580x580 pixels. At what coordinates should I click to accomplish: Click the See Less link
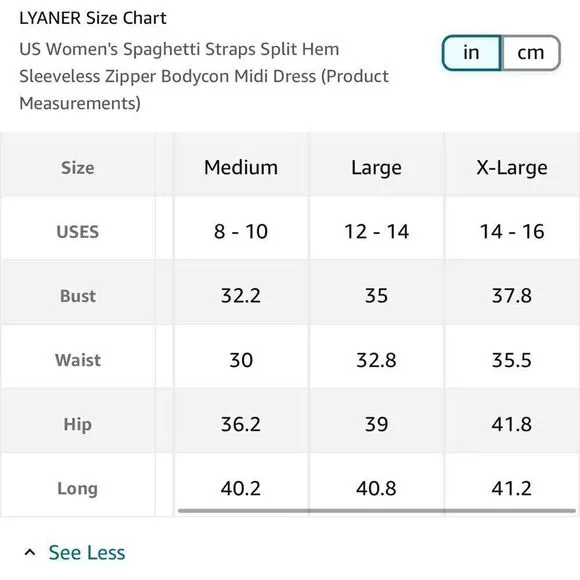pos(87,553)
